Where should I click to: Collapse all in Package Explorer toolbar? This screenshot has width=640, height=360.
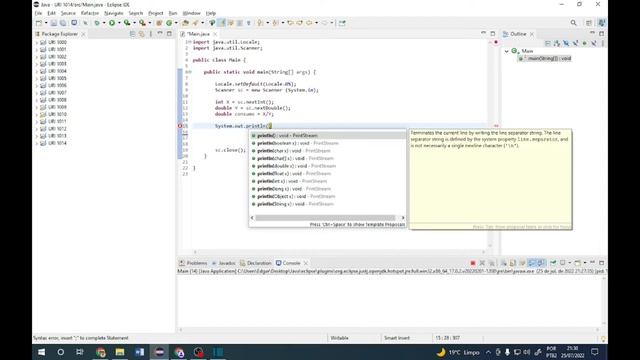[x=132, y=34]
